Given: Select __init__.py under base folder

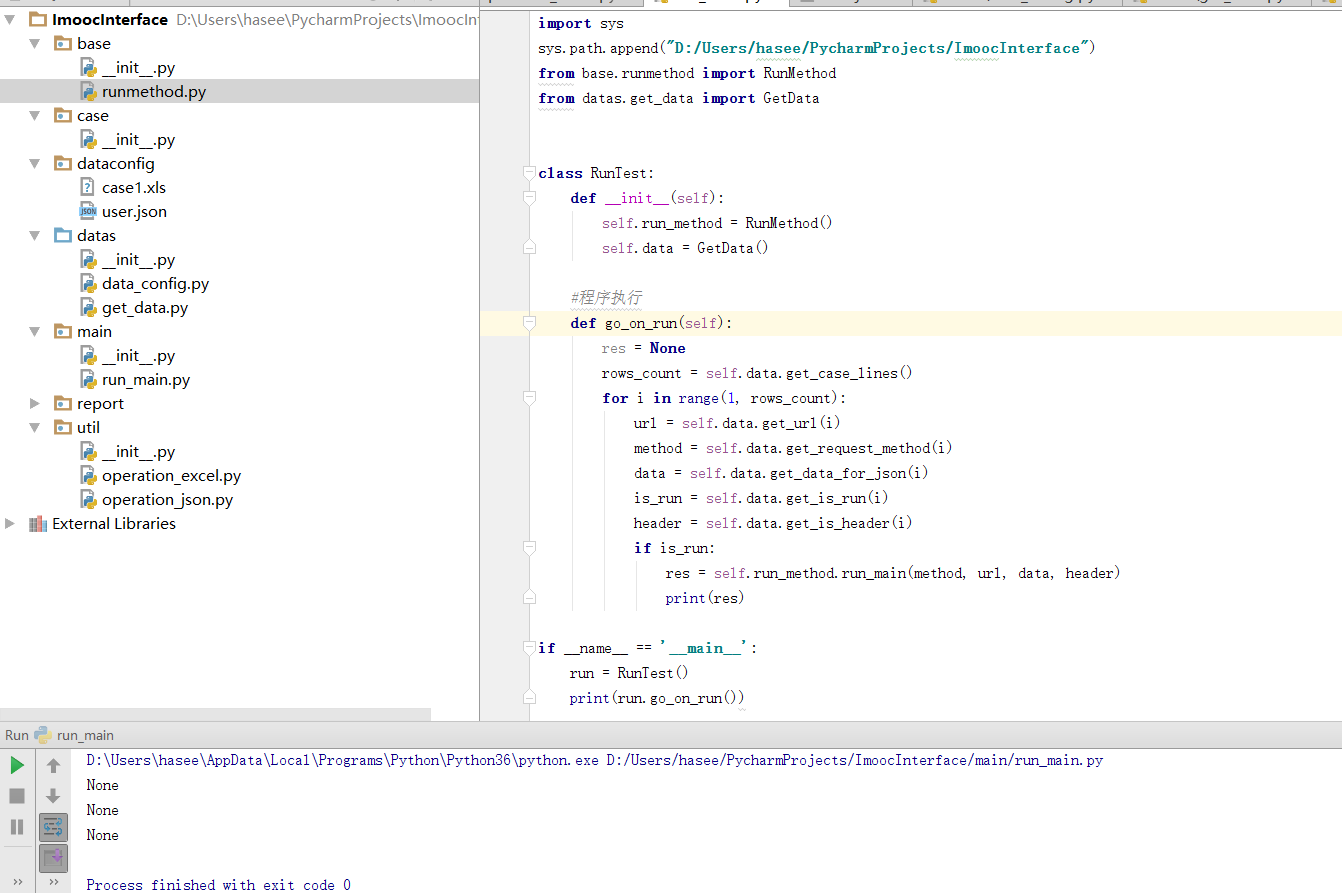Looking at the screenshot, I should click(x=138, y=68).
